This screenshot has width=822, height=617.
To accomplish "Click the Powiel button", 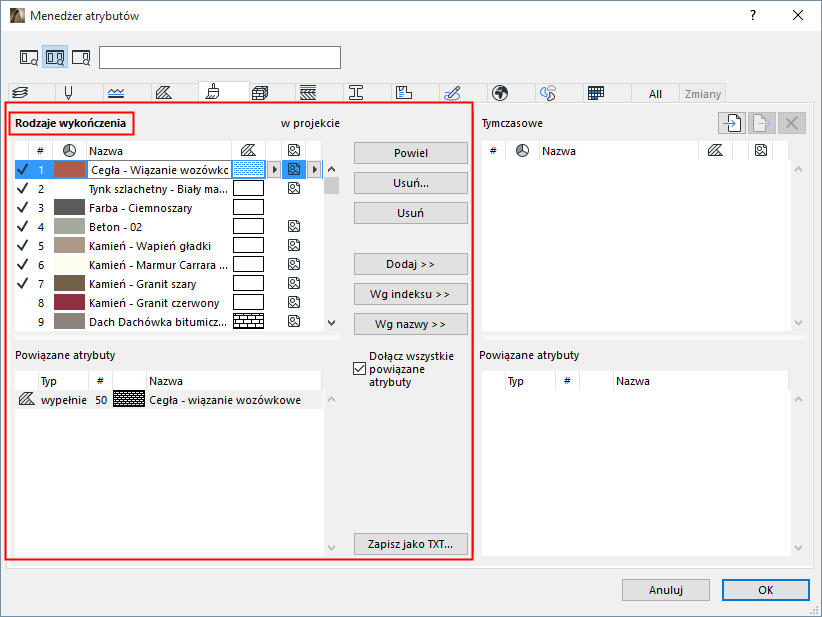I will [410, 153].
